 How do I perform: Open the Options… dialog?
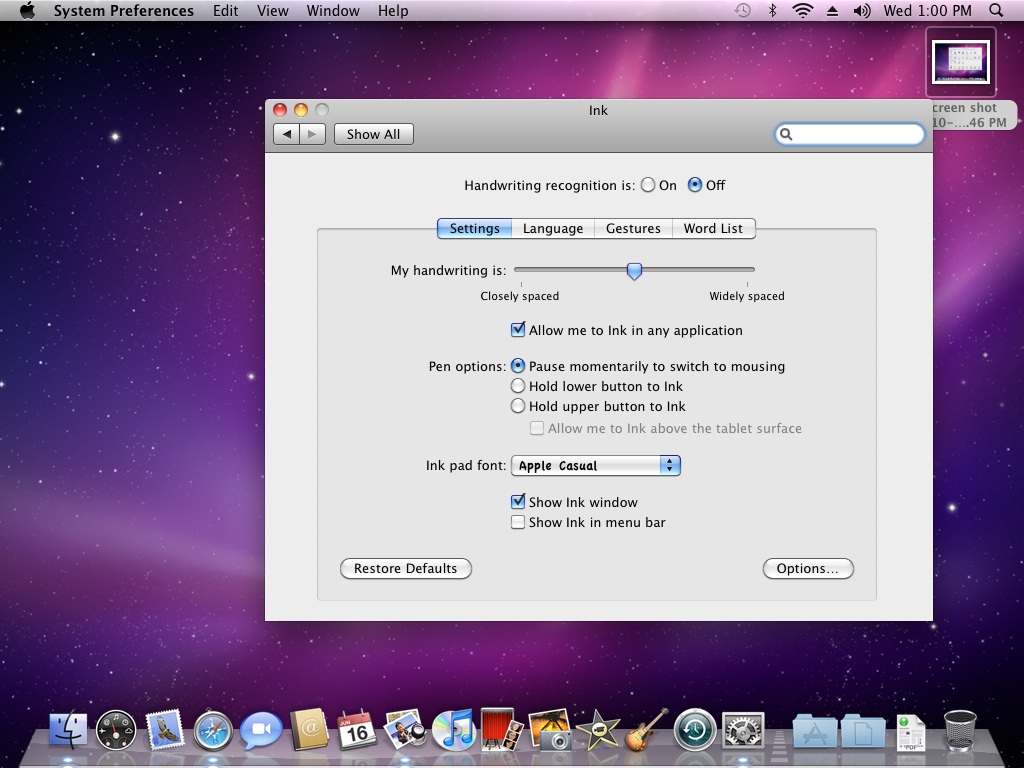click(808, 568)
